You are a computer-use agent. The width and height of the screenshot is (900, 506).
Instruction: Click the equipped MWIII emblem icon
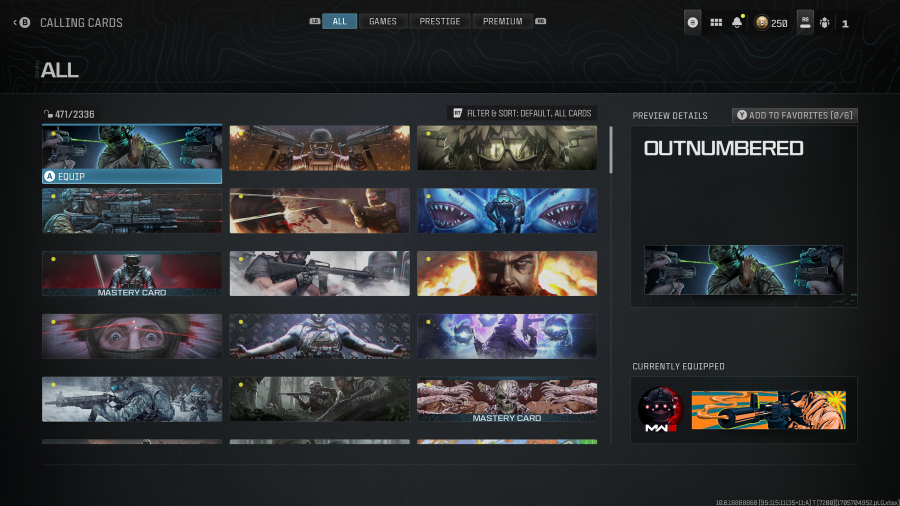[x=660, y=410]
